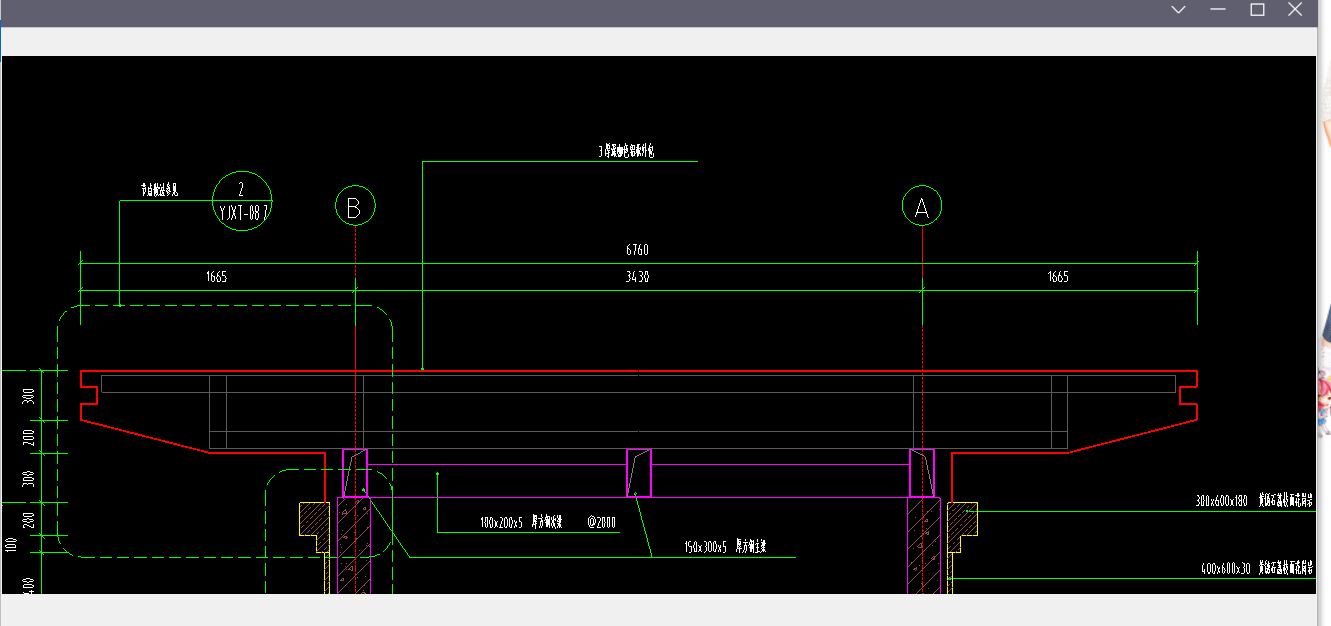The width and height of the screenshot is (1331, 626).
Task: Click grid axis bubble A
Action: pos(921,207)
